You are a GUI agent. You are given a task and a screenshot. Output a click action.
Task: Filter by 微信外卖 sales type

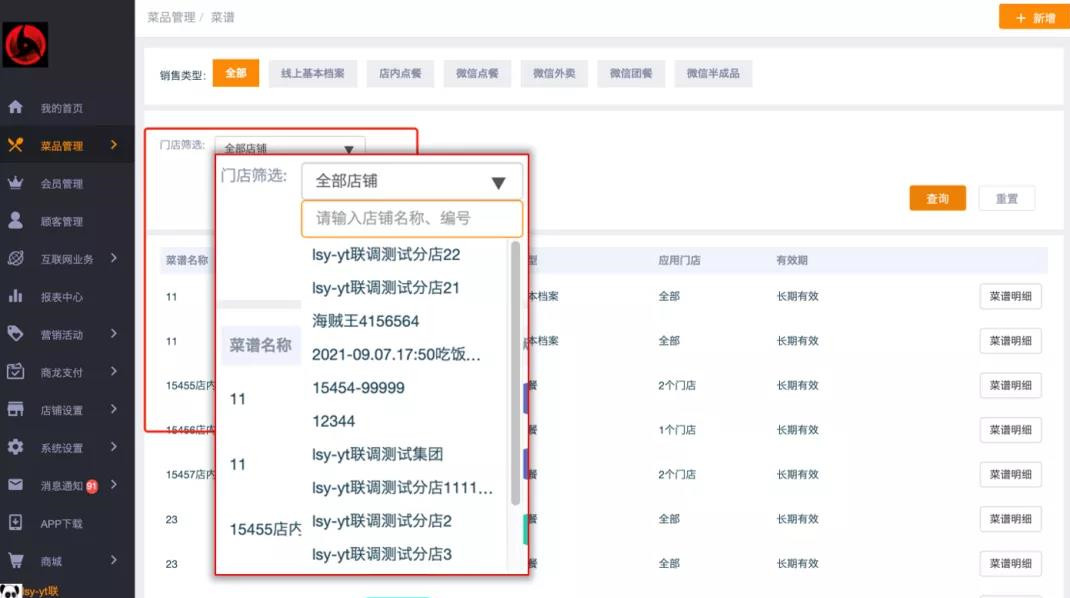[554, 74]
